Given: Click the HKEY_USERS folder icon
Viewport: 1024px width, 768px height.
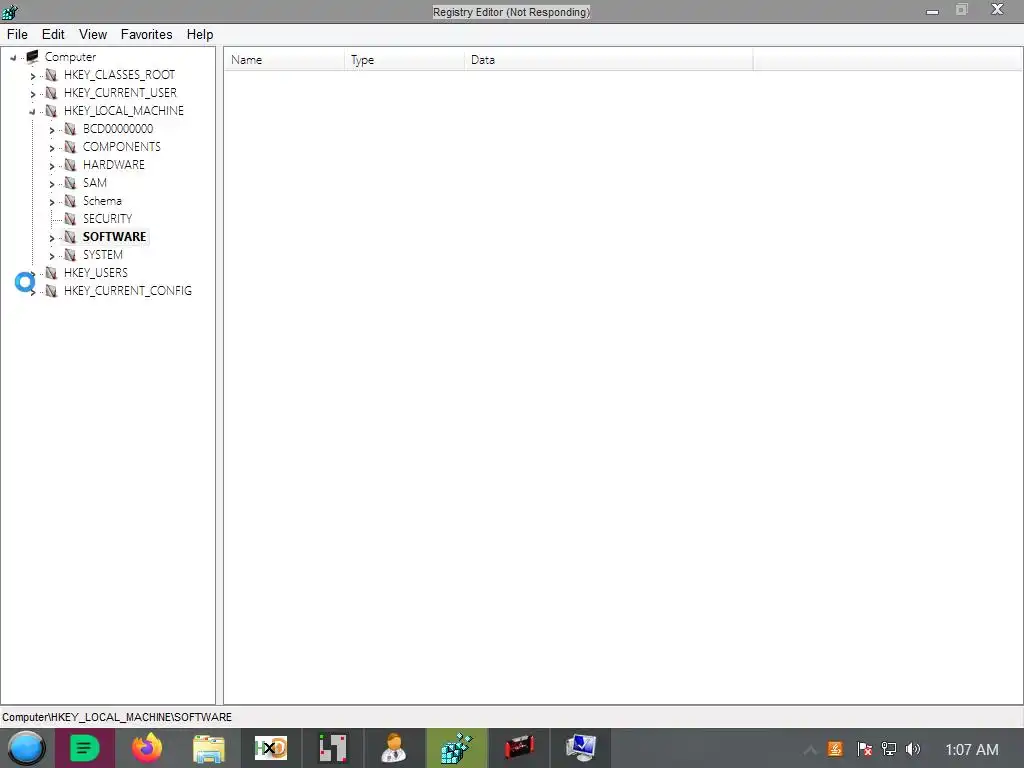Looking at the screenshot, I should [x=51, y=273].
